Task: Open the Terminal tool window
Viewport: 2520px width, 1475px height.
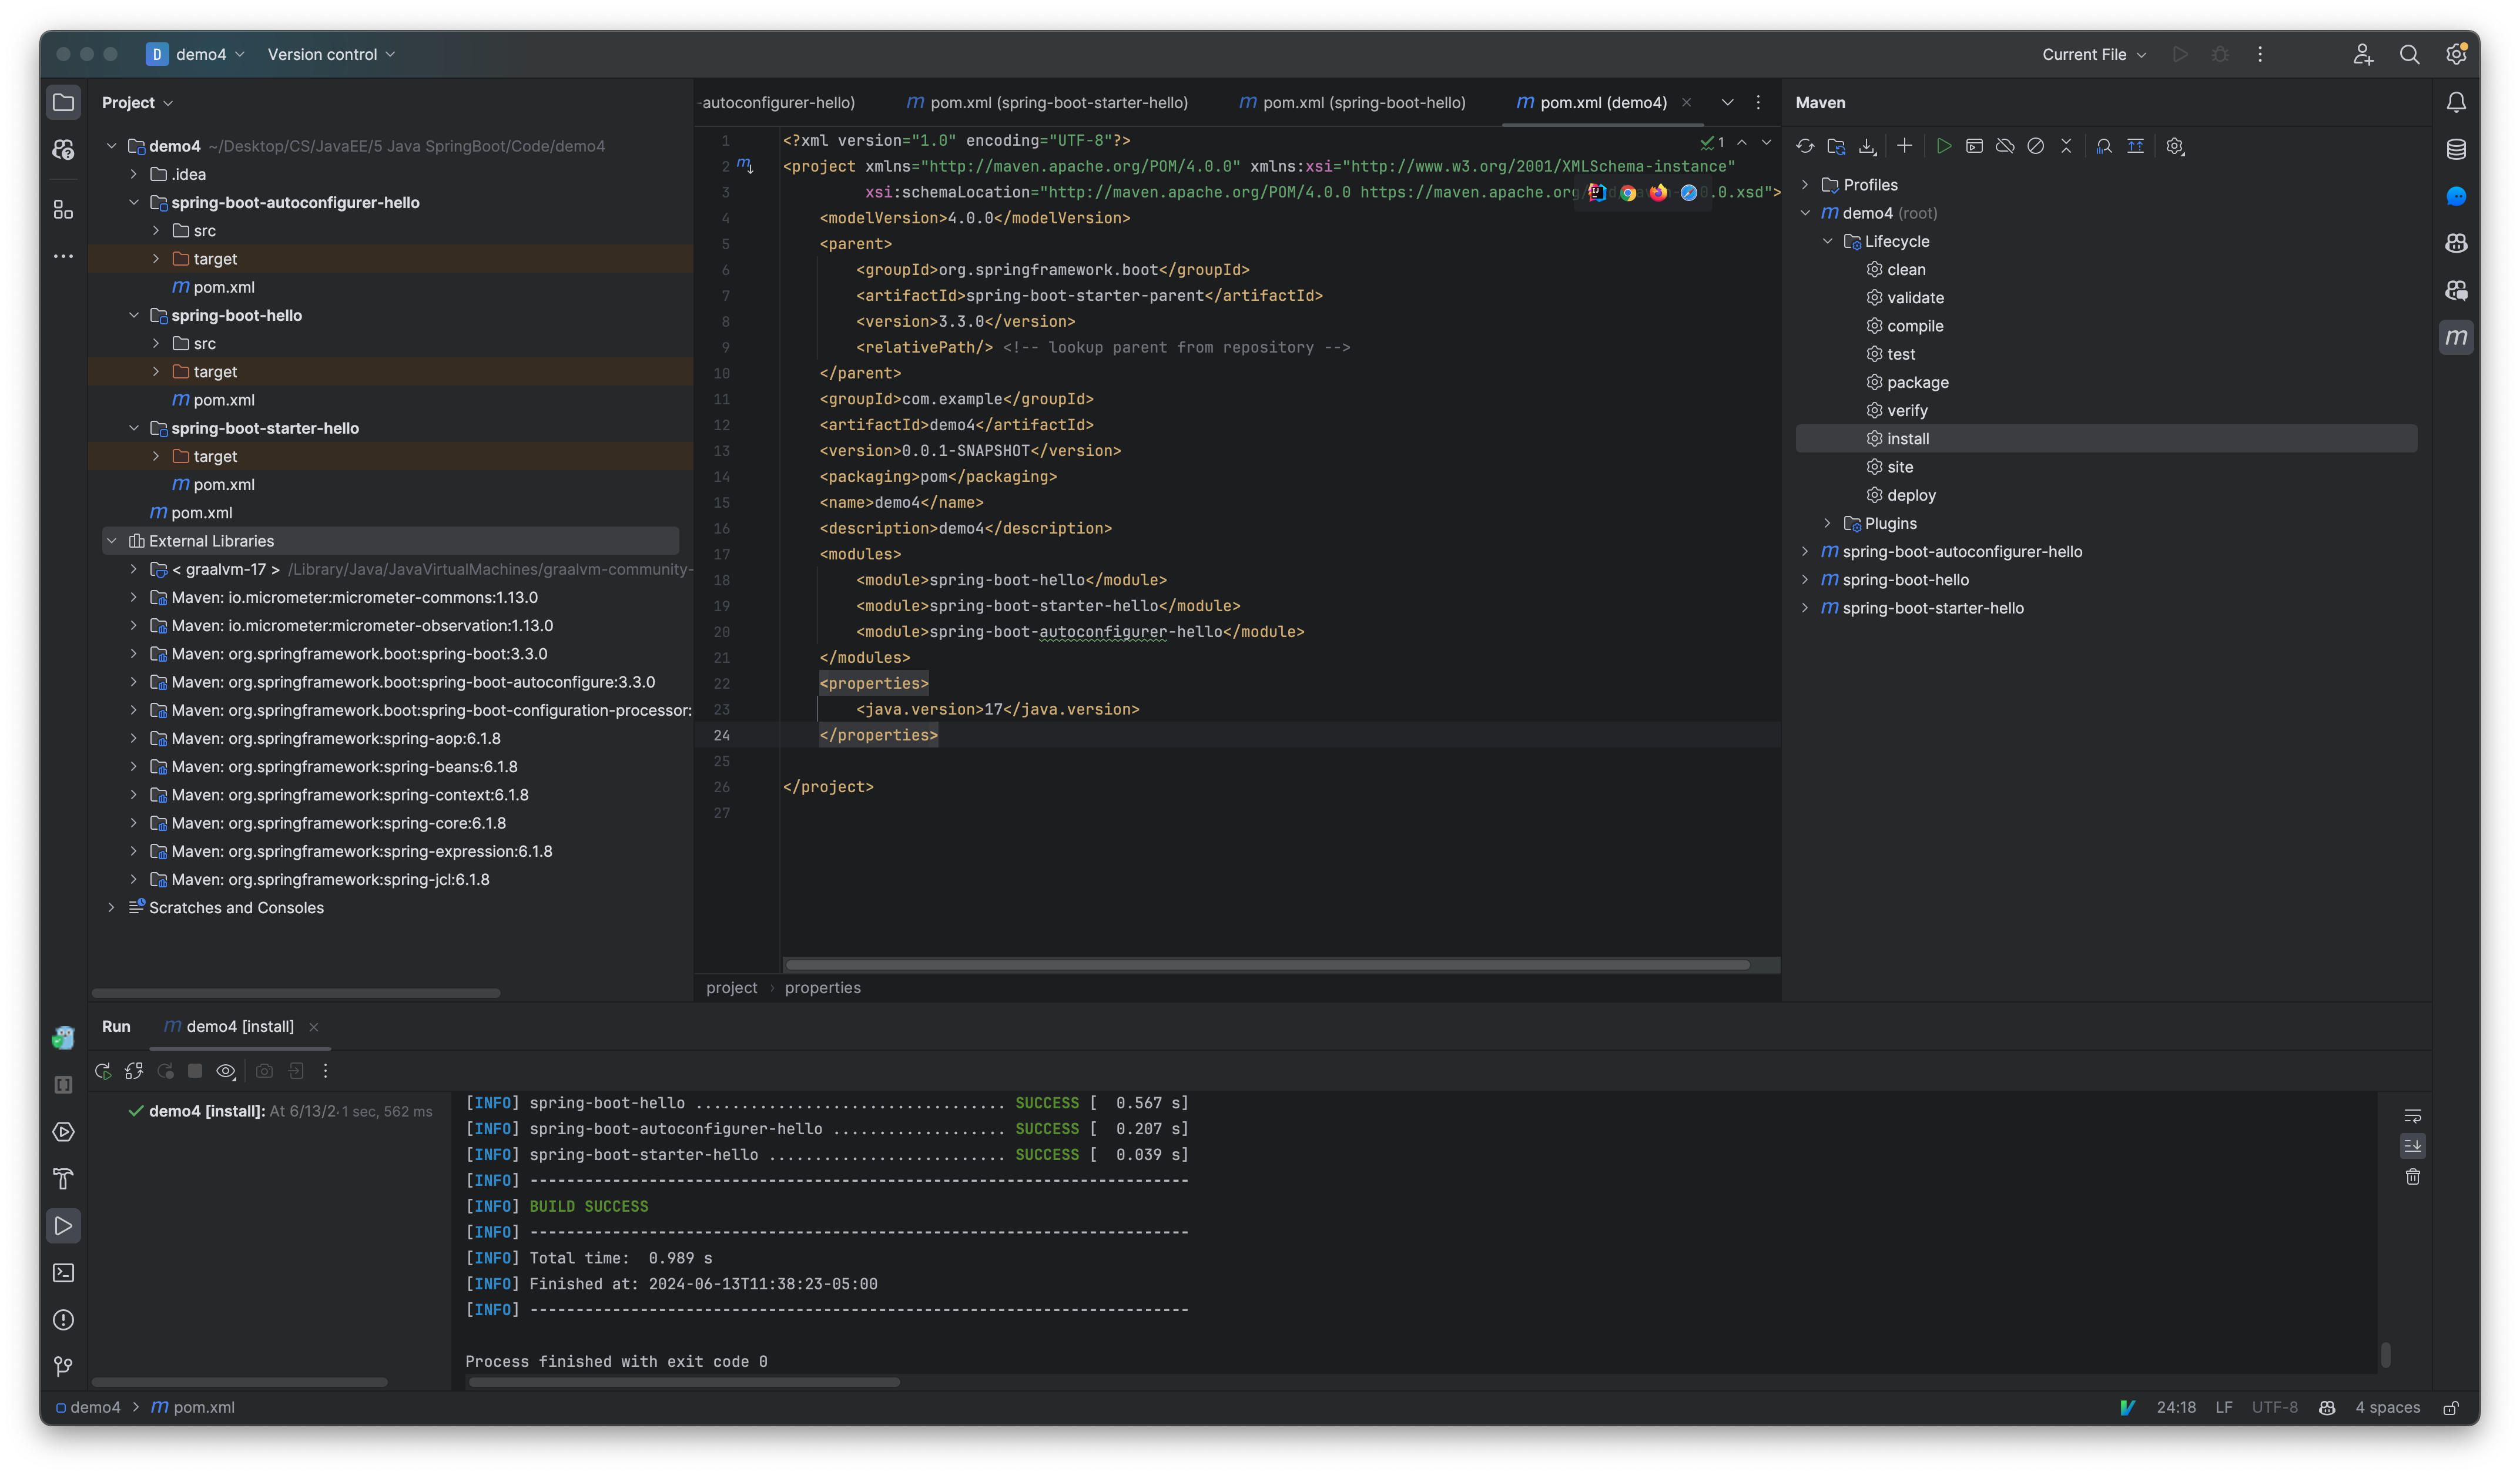Action: pyautogui.click(x=63, y=1273)
